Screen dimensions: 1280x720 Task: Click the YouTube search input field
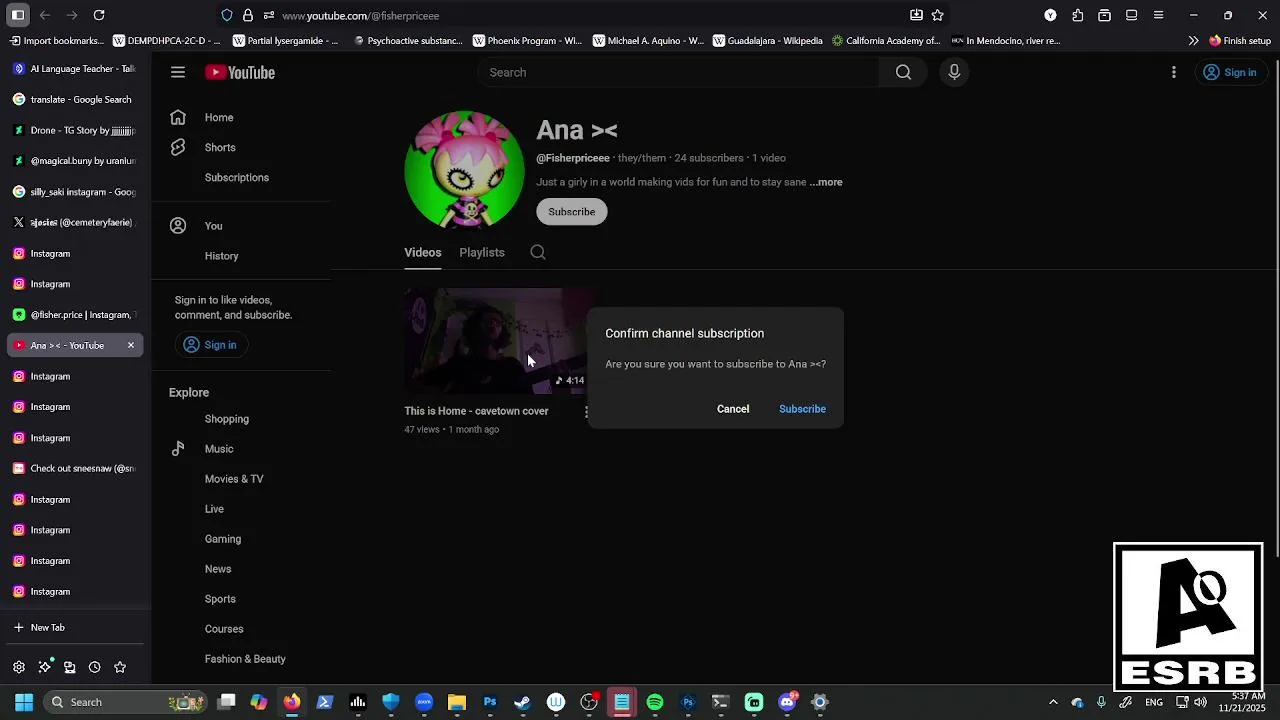point(678,72)
